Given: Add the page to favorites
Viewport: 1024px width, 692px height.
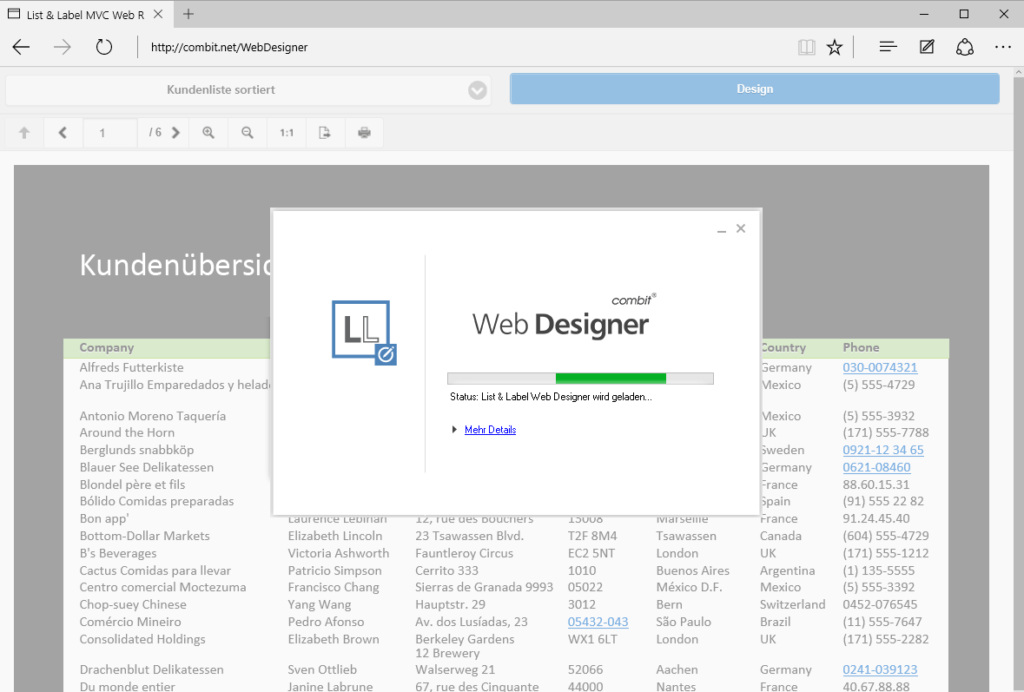Looking at the screenshot, I should click(835, 46).
